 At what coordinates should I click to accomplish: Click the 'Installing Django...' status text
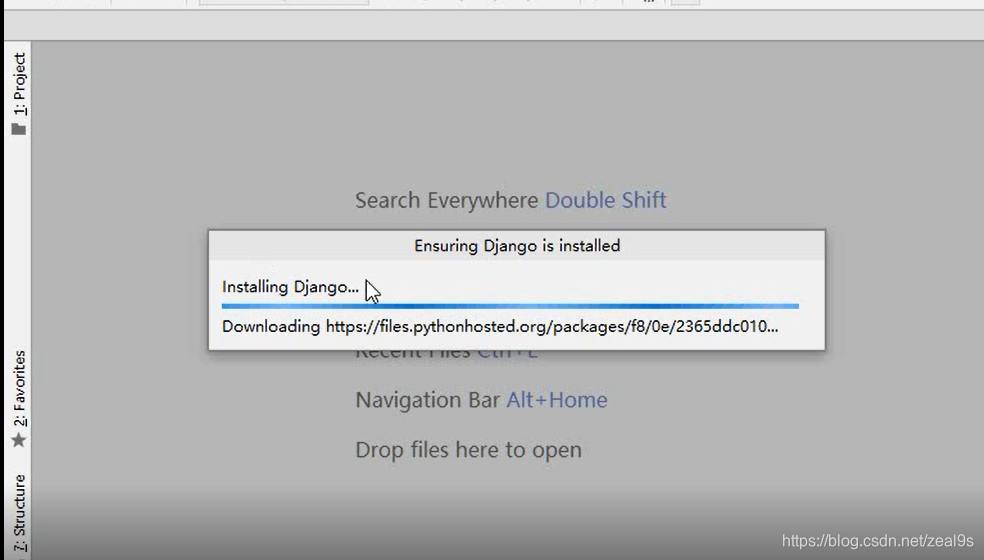click(x=291, y=287)
